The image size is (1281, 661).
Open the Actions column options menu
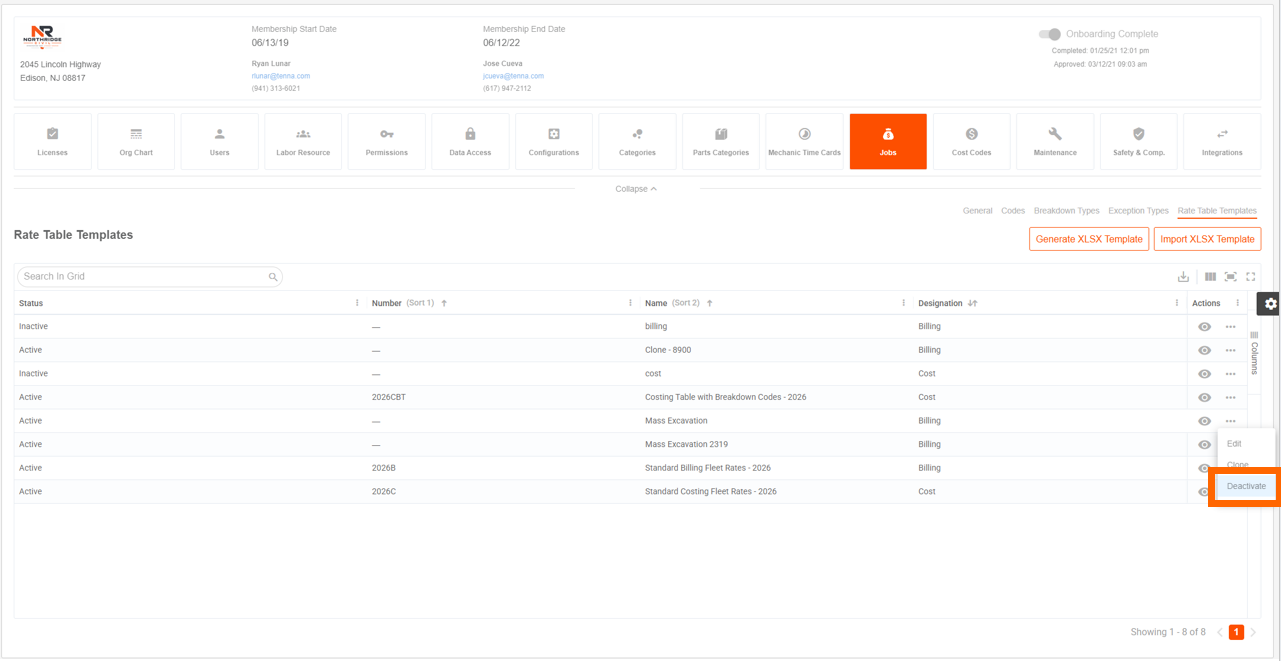tap(1238, 303)
